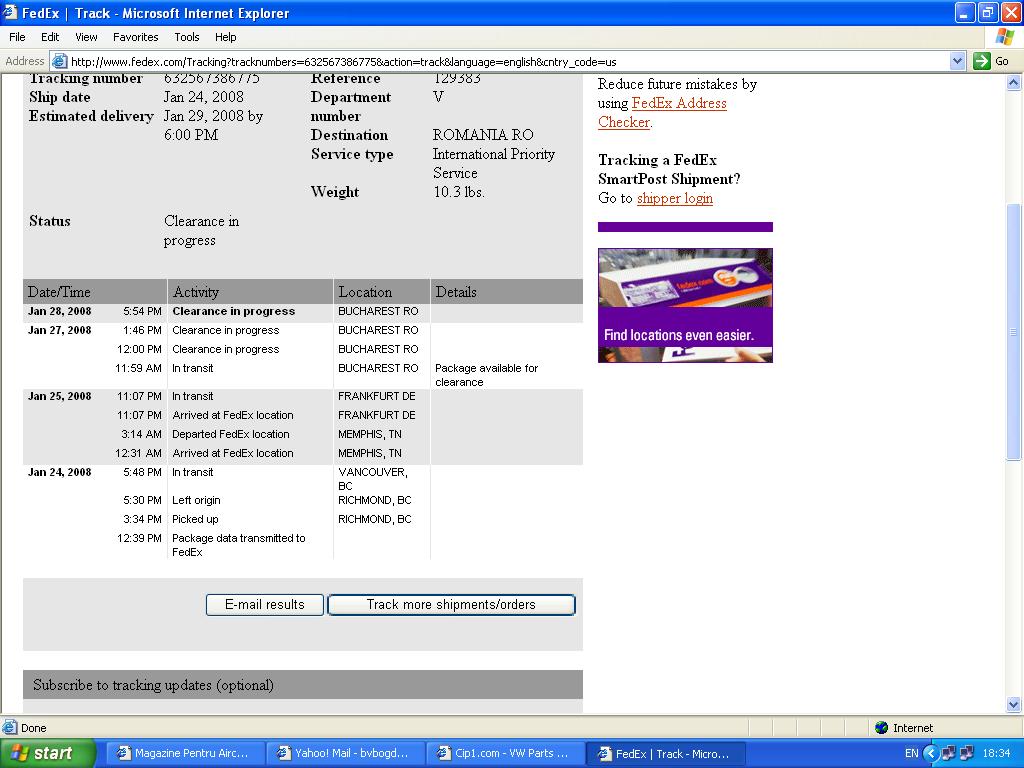Click International Priority Service text

[x=494, y=163]
